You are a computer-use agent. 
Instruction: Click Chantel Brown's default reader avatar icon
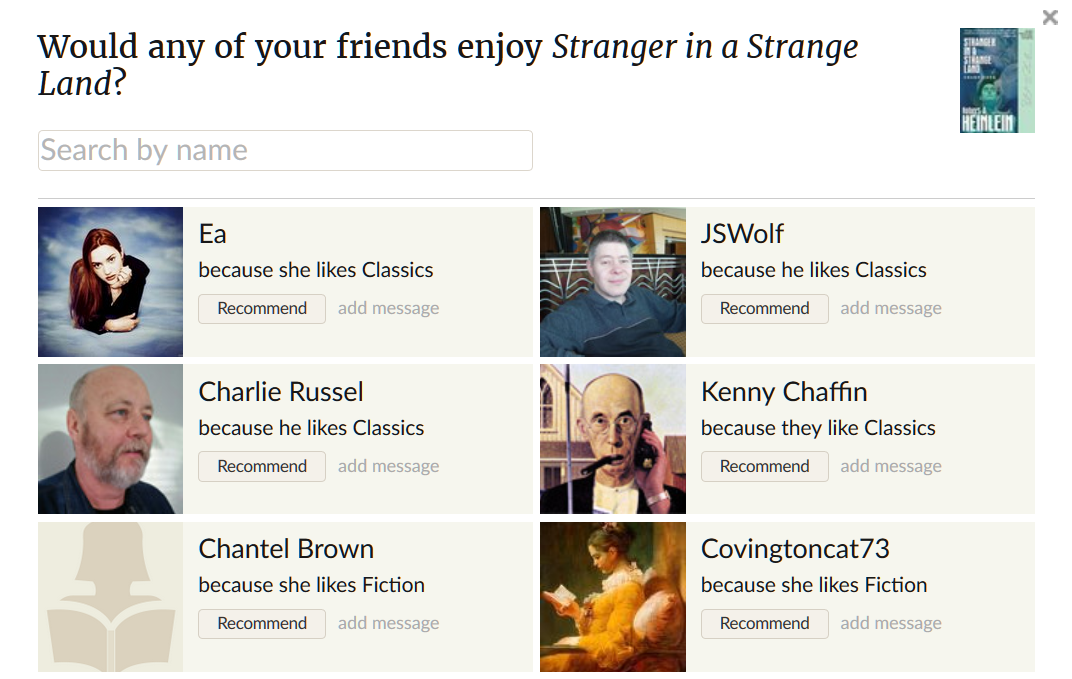click(110, 597)
